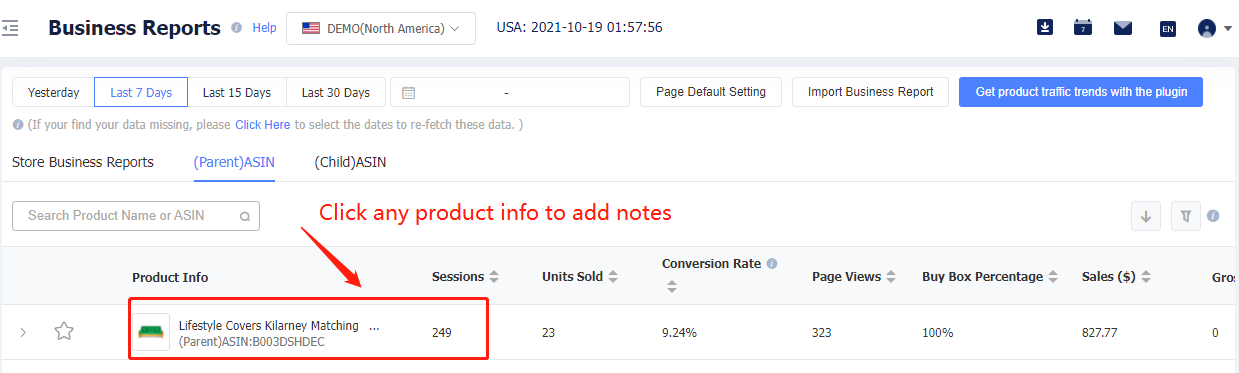Click Import Business Report button
The height and width of the screenshot is (373, 1239).
coord(870,92)
